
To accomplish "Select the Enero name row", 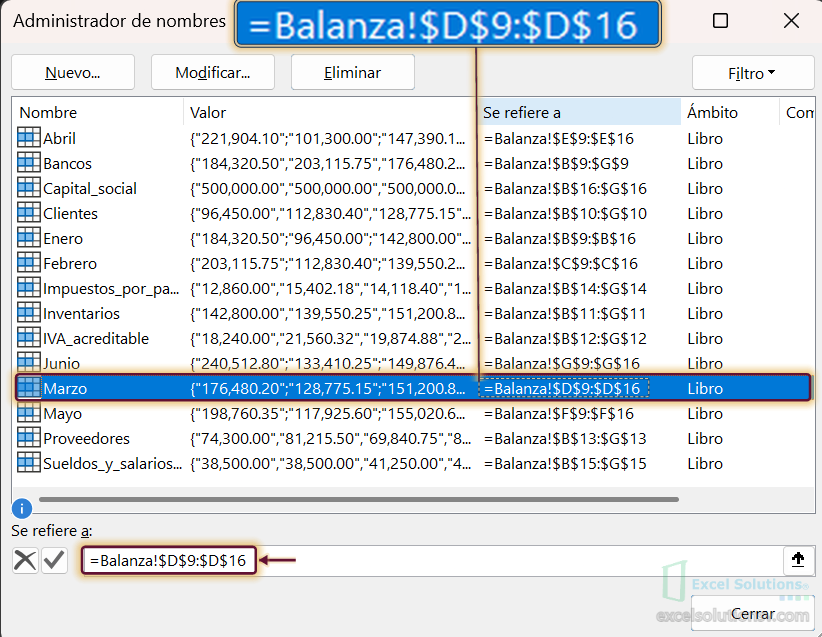I will (413, 239).
